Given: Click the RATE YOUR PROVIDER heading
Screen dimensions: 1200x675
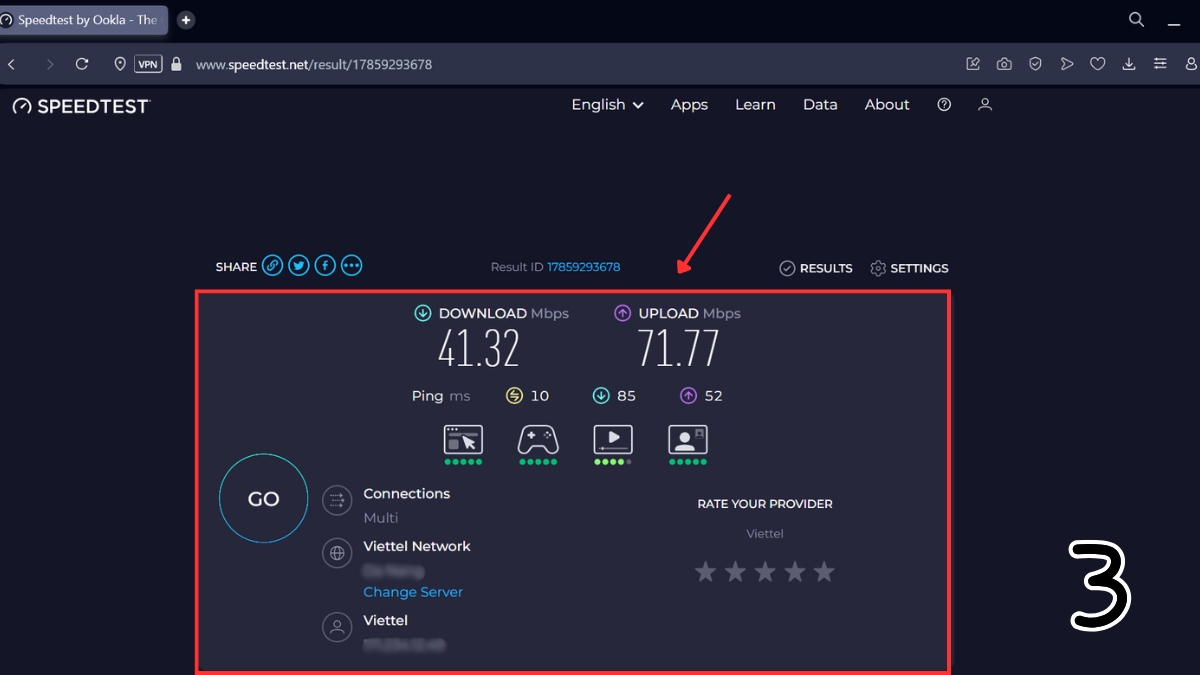Looking at the screenshot, I should (765, 504).
